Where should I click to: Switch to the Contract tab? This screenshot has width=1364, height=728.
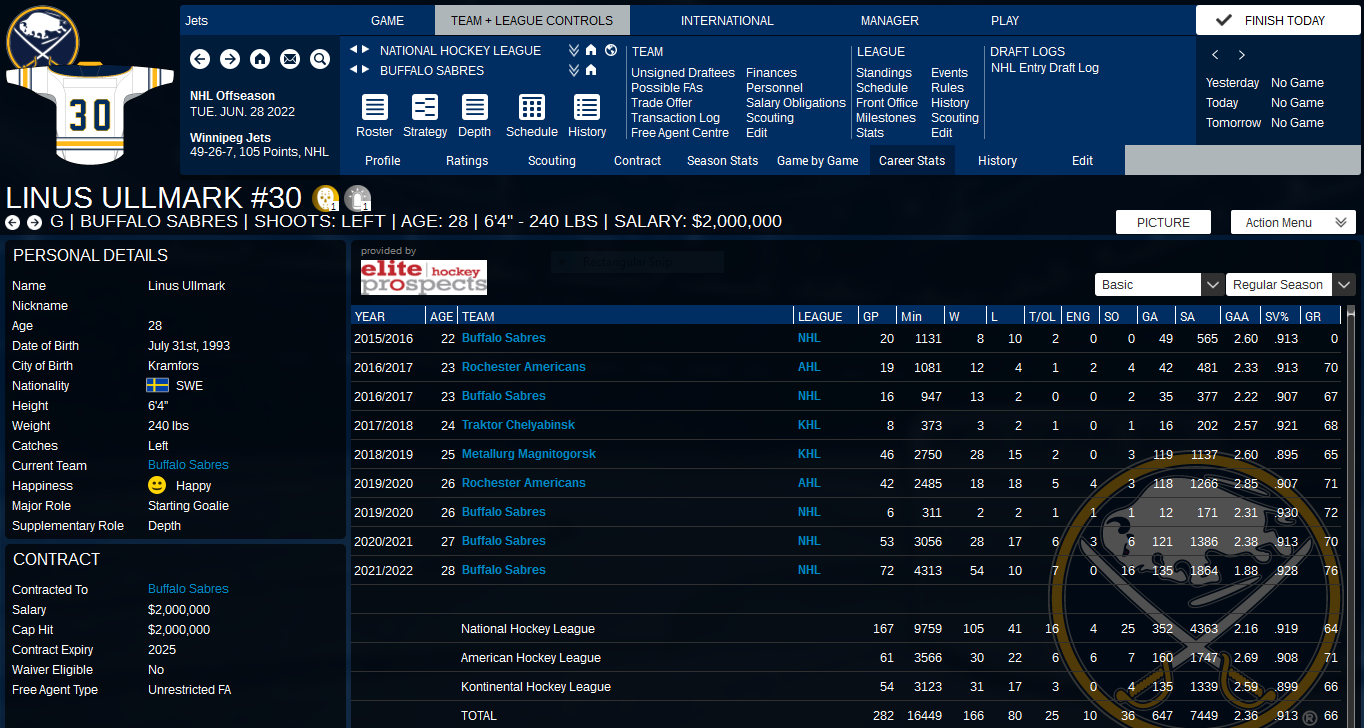pos(638,160)
